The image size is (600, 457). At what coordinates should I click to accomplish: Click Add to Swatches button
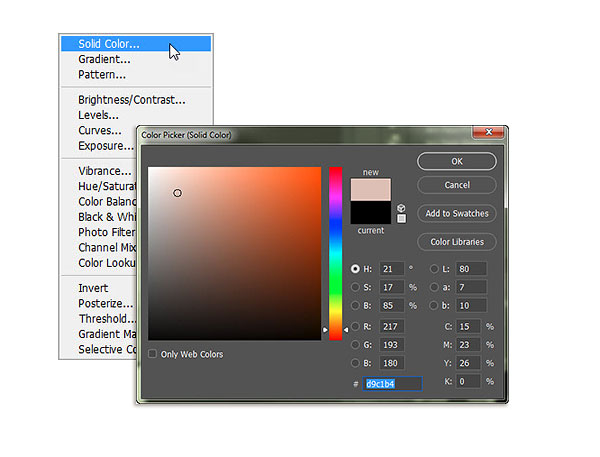pyautogui.click(x=457, y=214)
